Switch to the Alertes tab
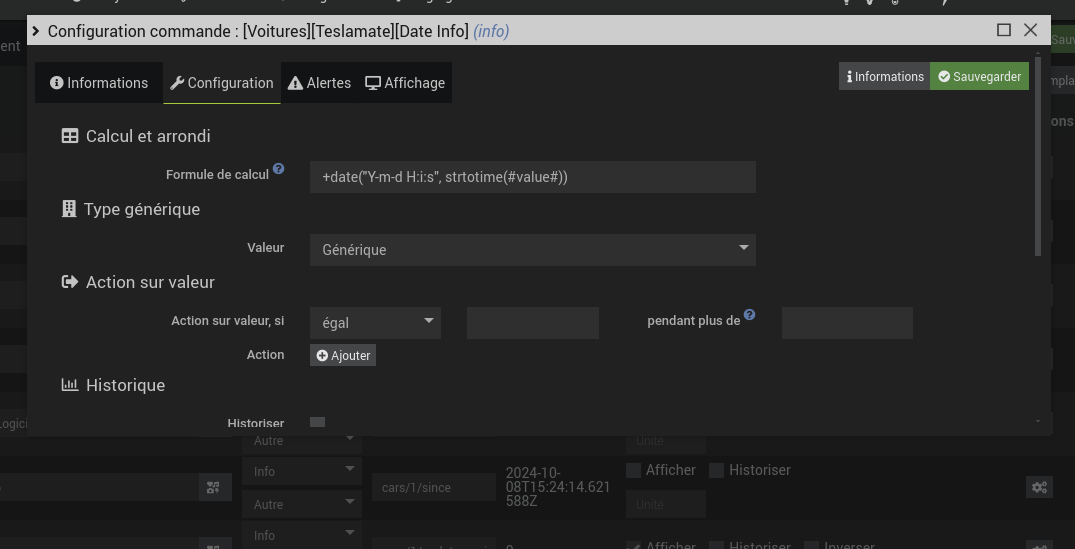 coord(319,83)
